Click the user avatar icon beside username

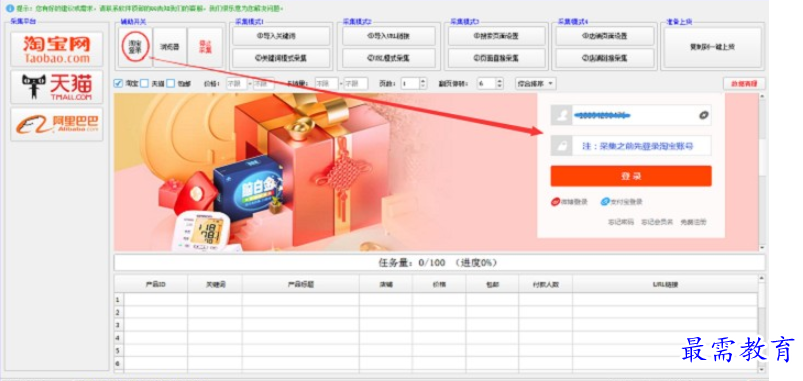pyautogui.click(x=561, y=115)
